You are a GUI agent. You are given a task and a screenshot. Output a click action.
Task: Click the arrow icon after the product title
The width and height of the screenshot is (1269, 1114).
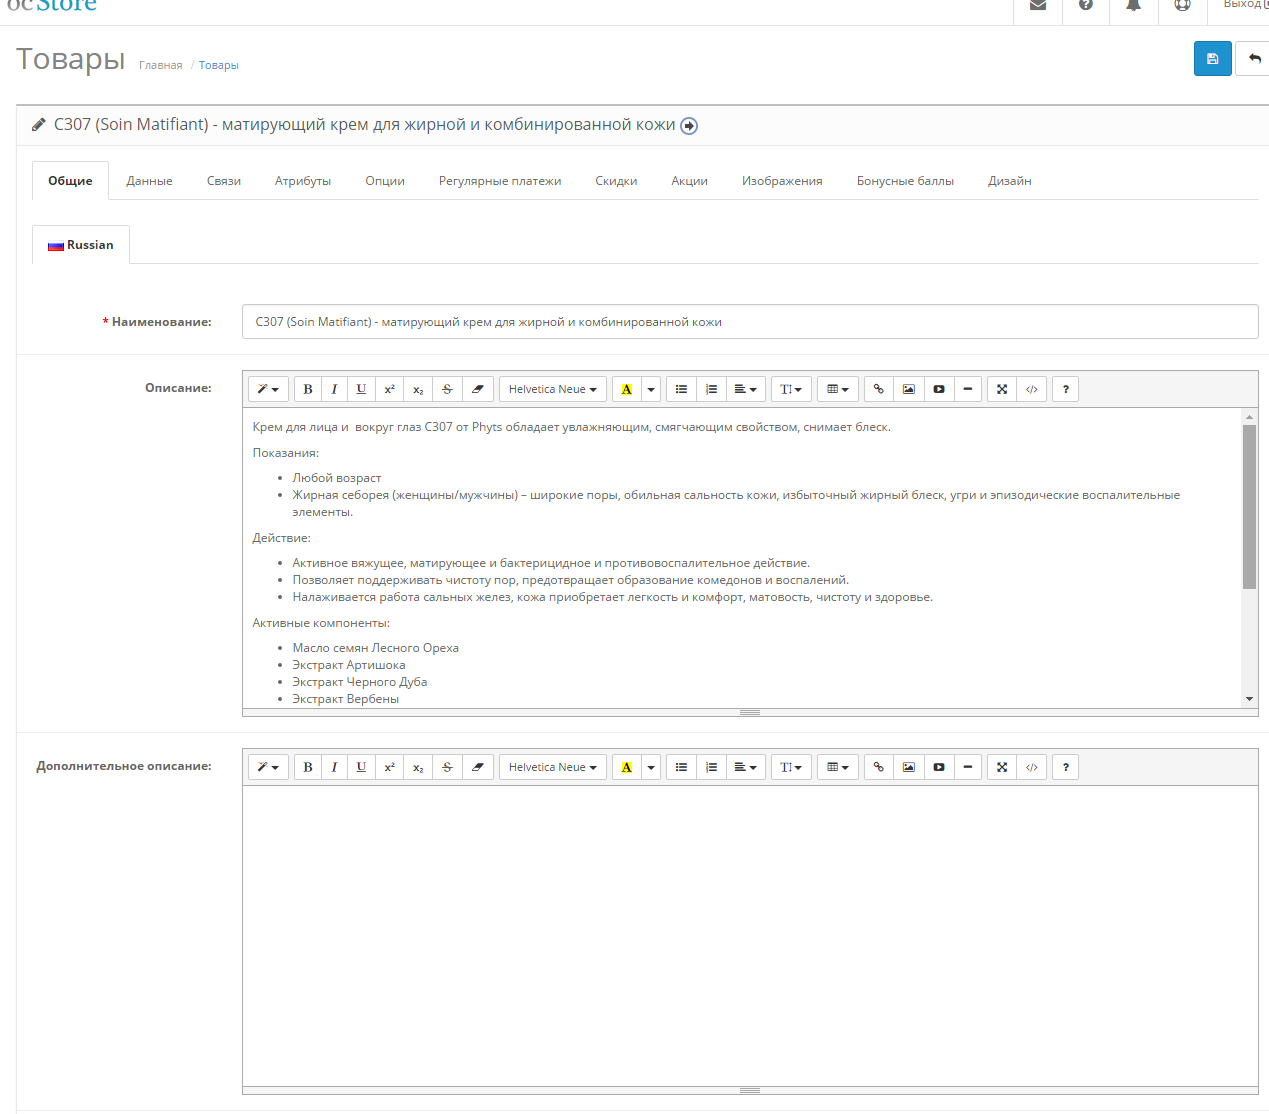[689, 126]
